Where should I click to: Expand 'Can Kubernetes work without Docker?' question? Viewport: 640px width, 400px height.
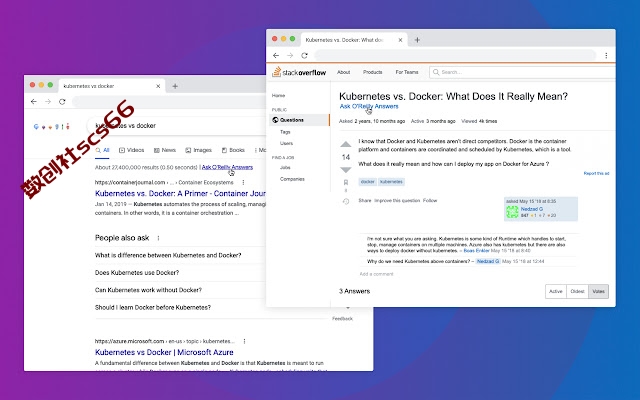tap(148, 290)
